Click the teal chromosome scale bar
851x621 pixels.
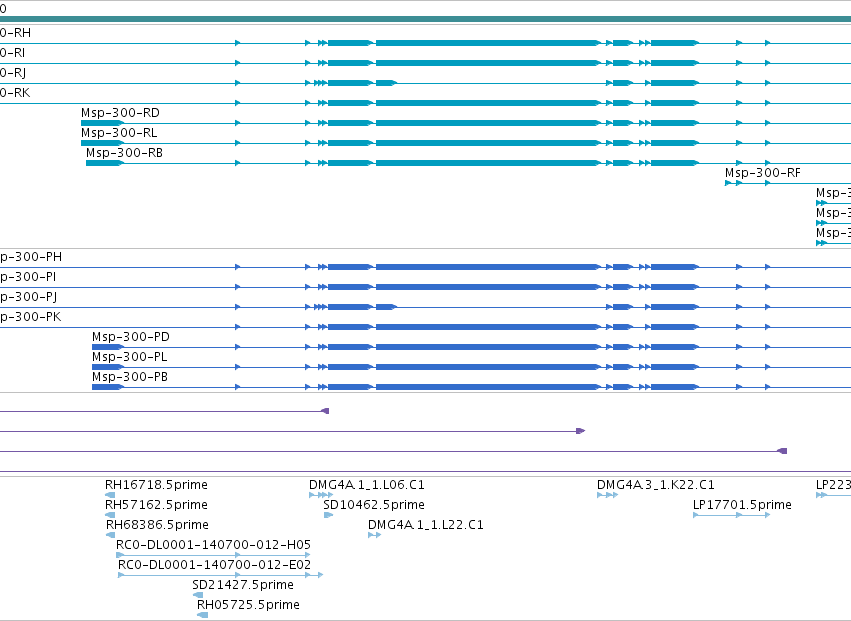426,20
